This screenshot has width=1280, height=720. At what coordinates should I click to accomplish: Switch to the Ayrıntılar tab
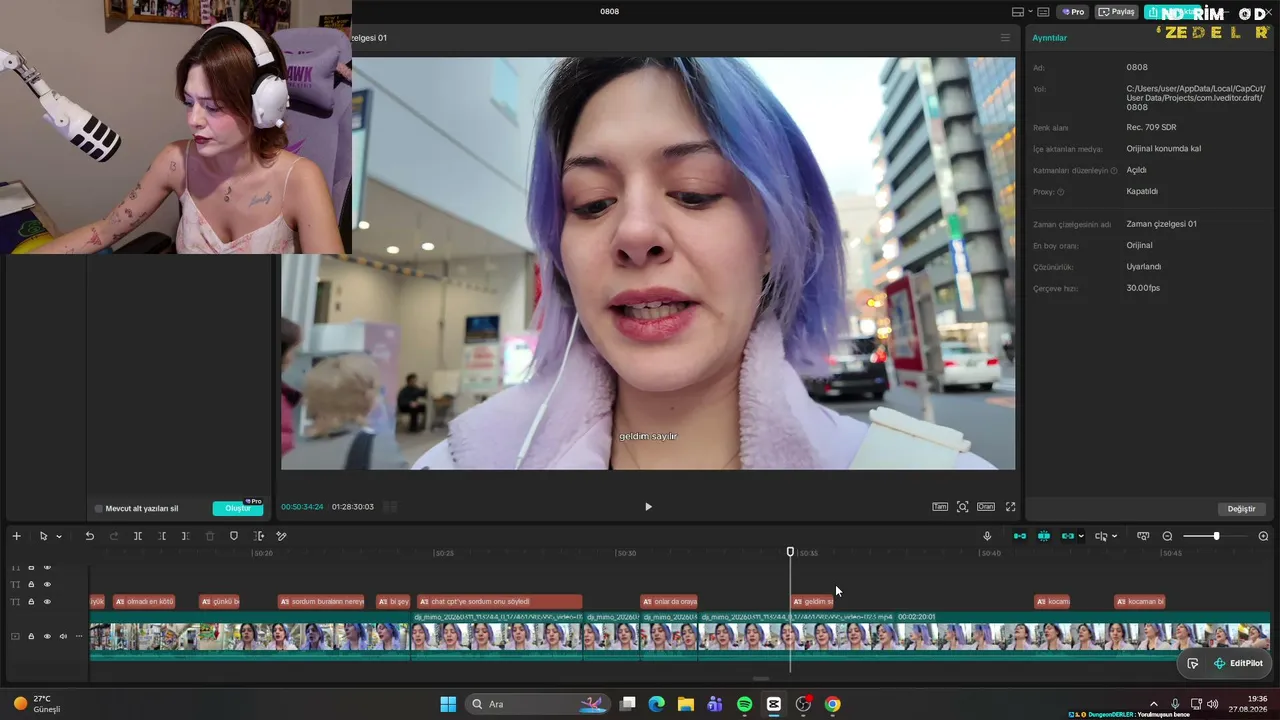pos(1050,38)
